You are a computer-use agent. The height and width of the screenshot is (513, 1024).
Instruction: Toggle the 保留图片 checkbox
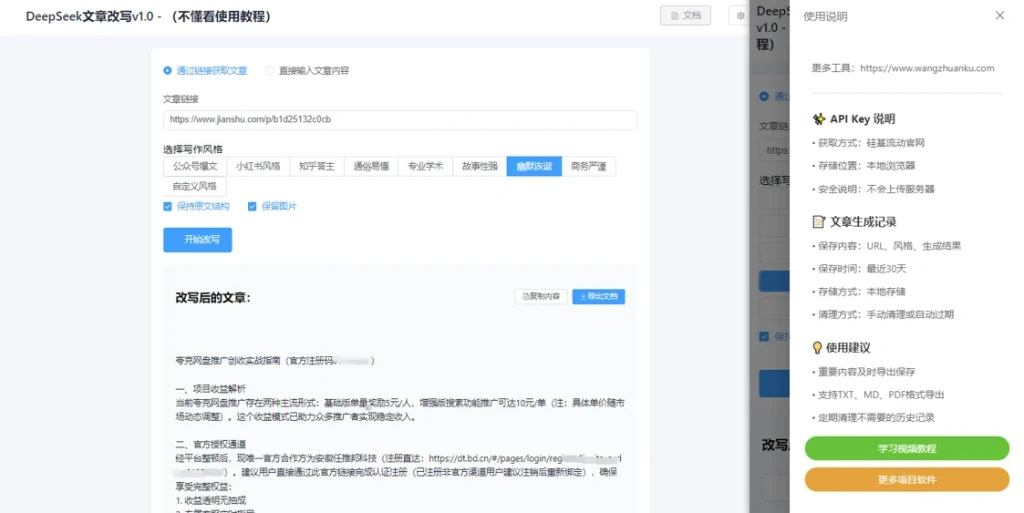click(252, 206)
